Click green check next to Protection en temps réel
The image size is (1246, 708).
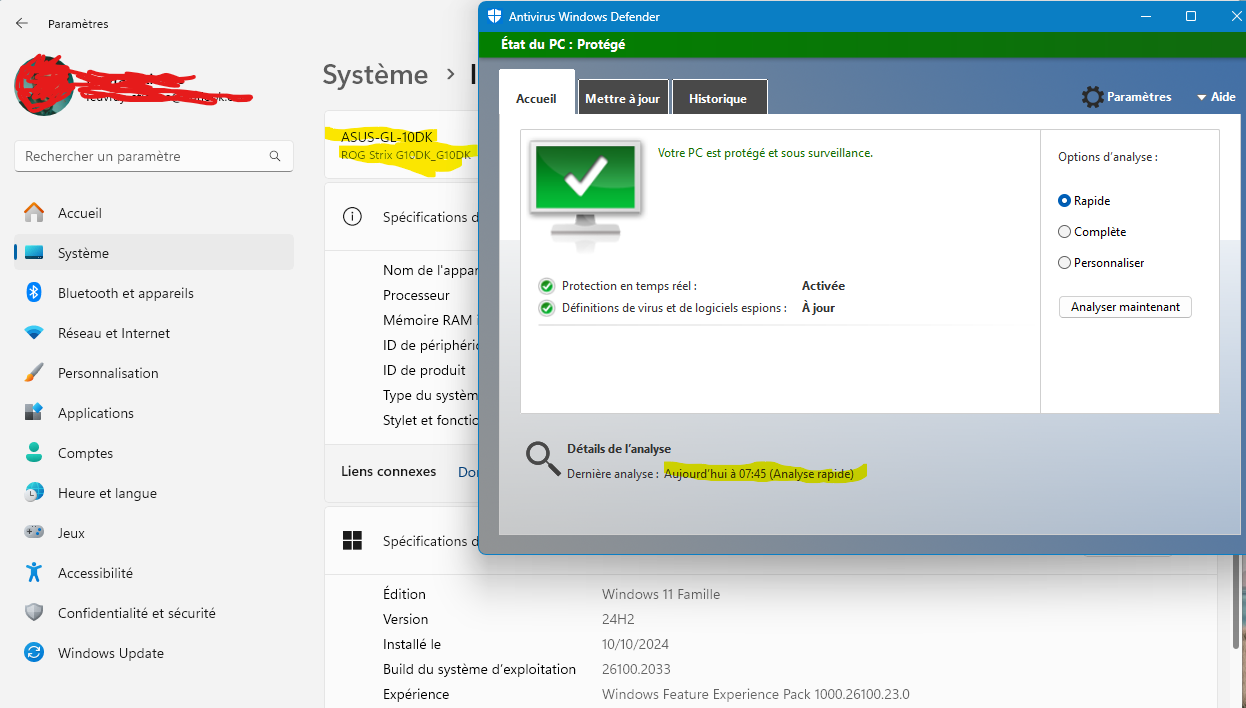pos(546,286)
